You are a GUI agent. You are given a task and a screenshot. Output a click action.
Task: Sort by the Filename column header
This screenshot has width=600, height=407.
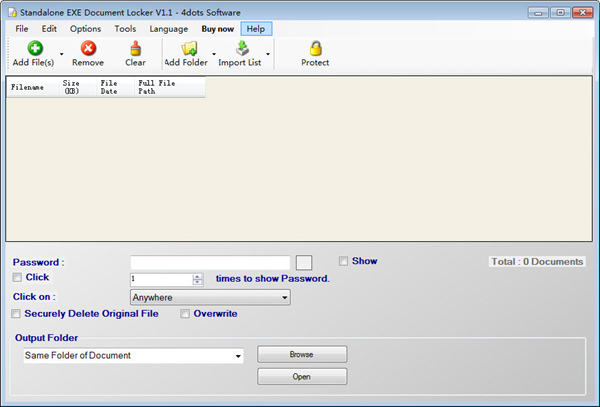(x=33, y=87)
